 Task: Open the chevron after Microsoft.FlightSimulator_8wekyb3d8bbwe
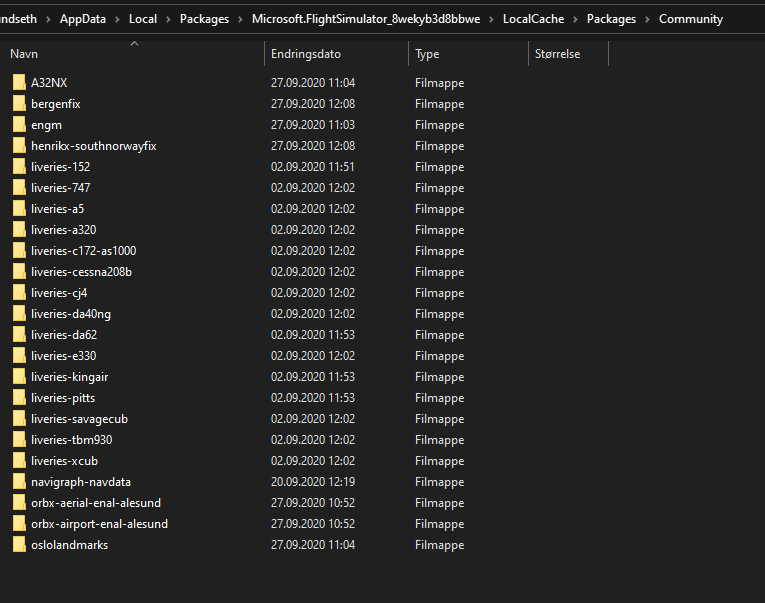click(x=491, y=20)
